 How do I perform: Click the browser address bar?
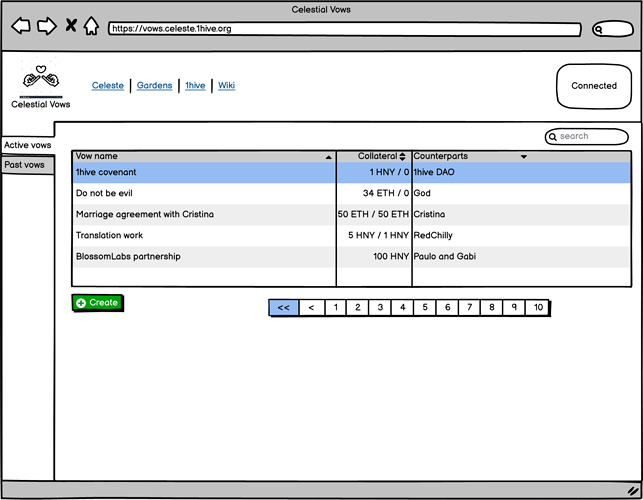tap(343, 29)
